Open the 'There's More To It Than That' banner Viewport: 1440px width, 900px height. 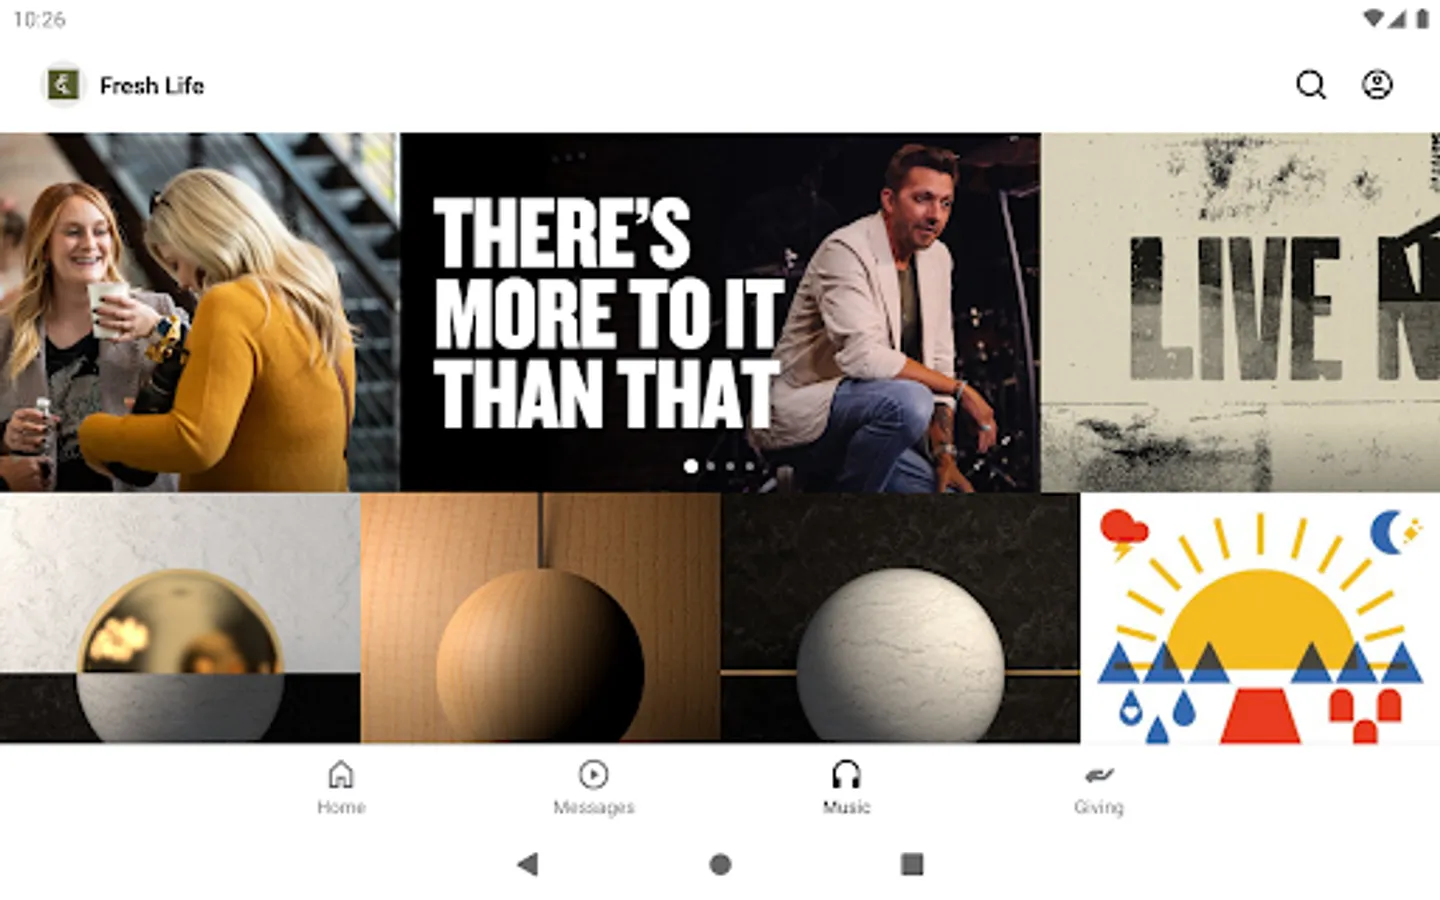[x=720, y=312]
